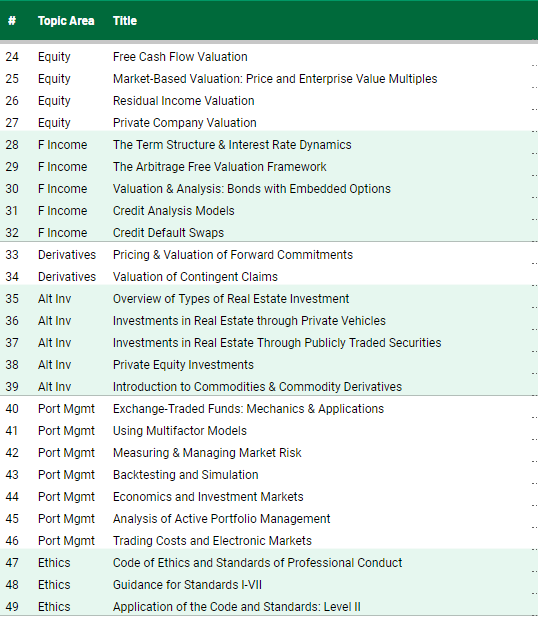The width and height of the screenshot is (538, 627).
Task: Select 'Valuation & Analysis: Bonds with Embedded Options'
Action: click(x=252, y=189)
